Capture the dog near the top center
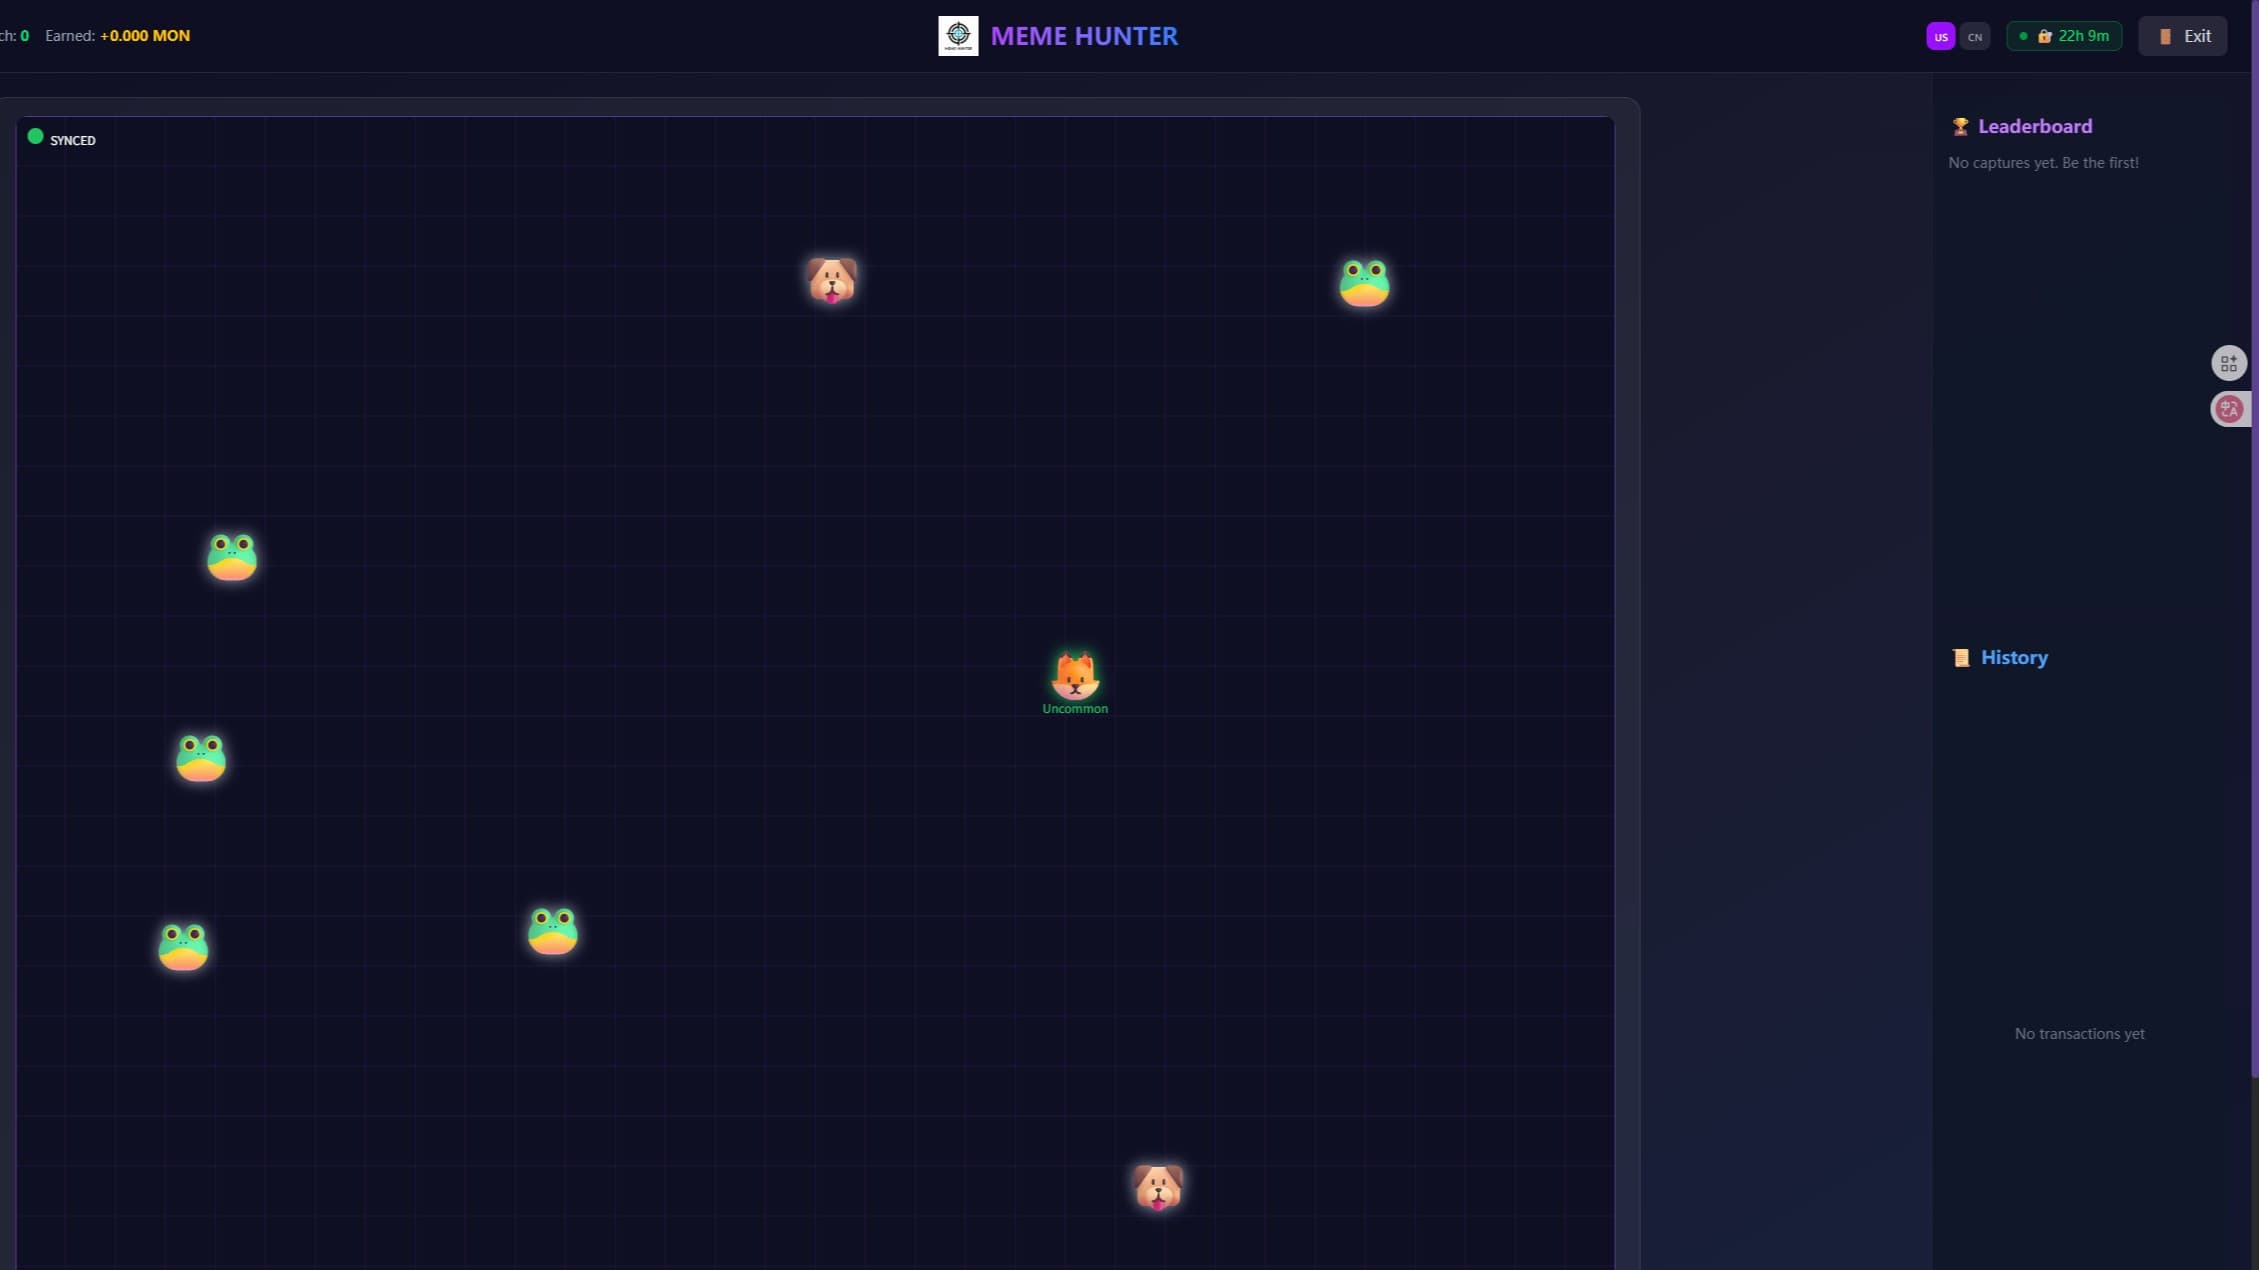 (x=832, y=280)
